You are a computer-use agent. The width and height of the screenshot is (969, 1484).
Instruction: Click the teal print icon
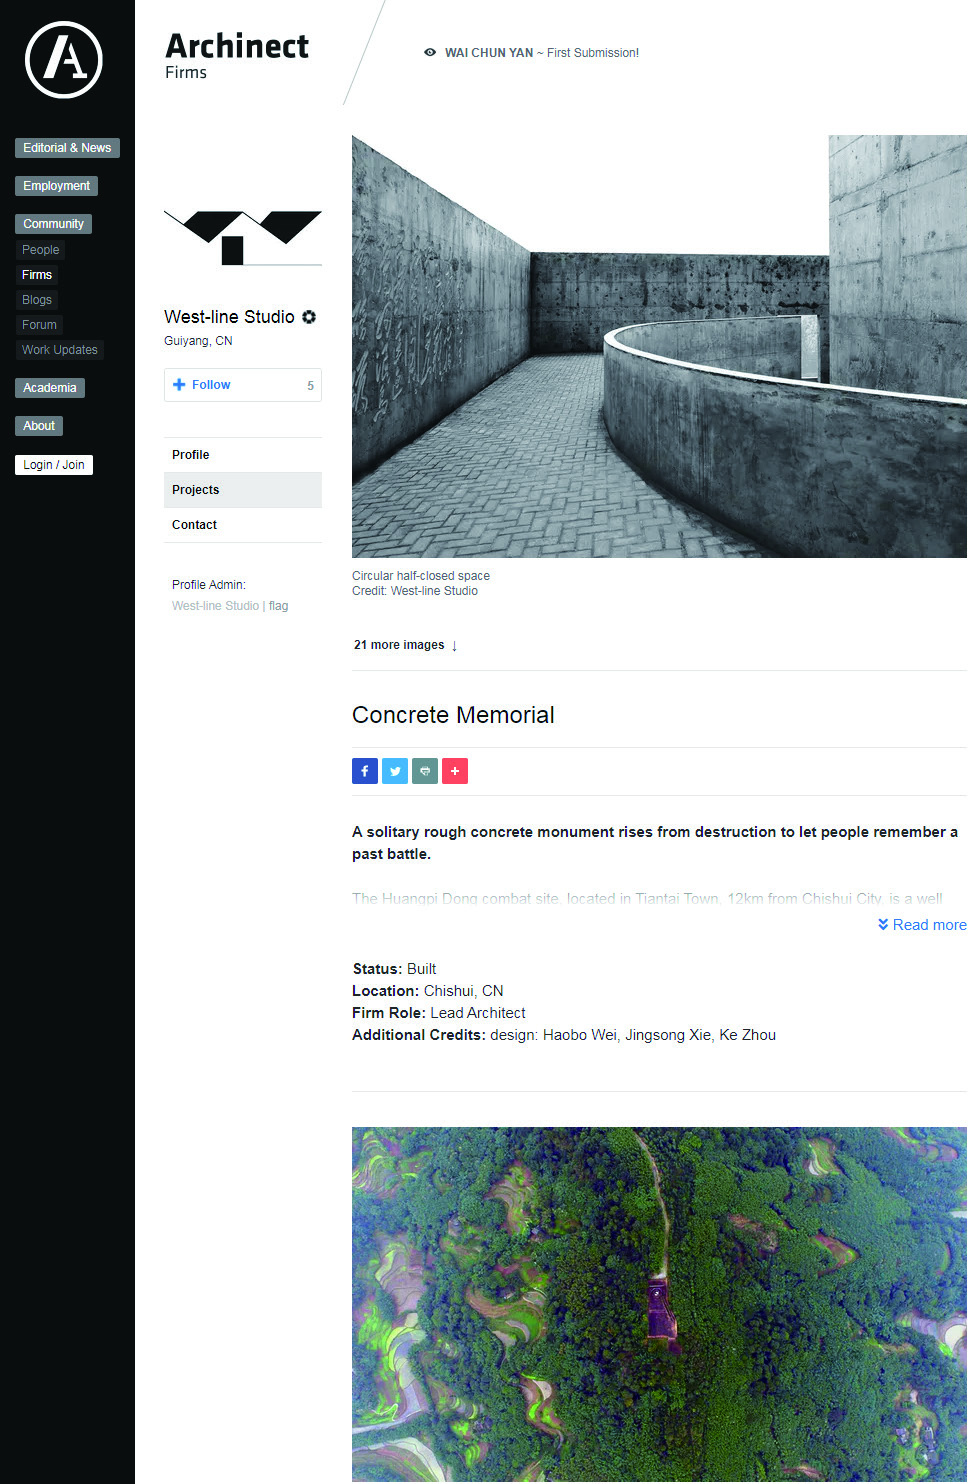point(425,771)
